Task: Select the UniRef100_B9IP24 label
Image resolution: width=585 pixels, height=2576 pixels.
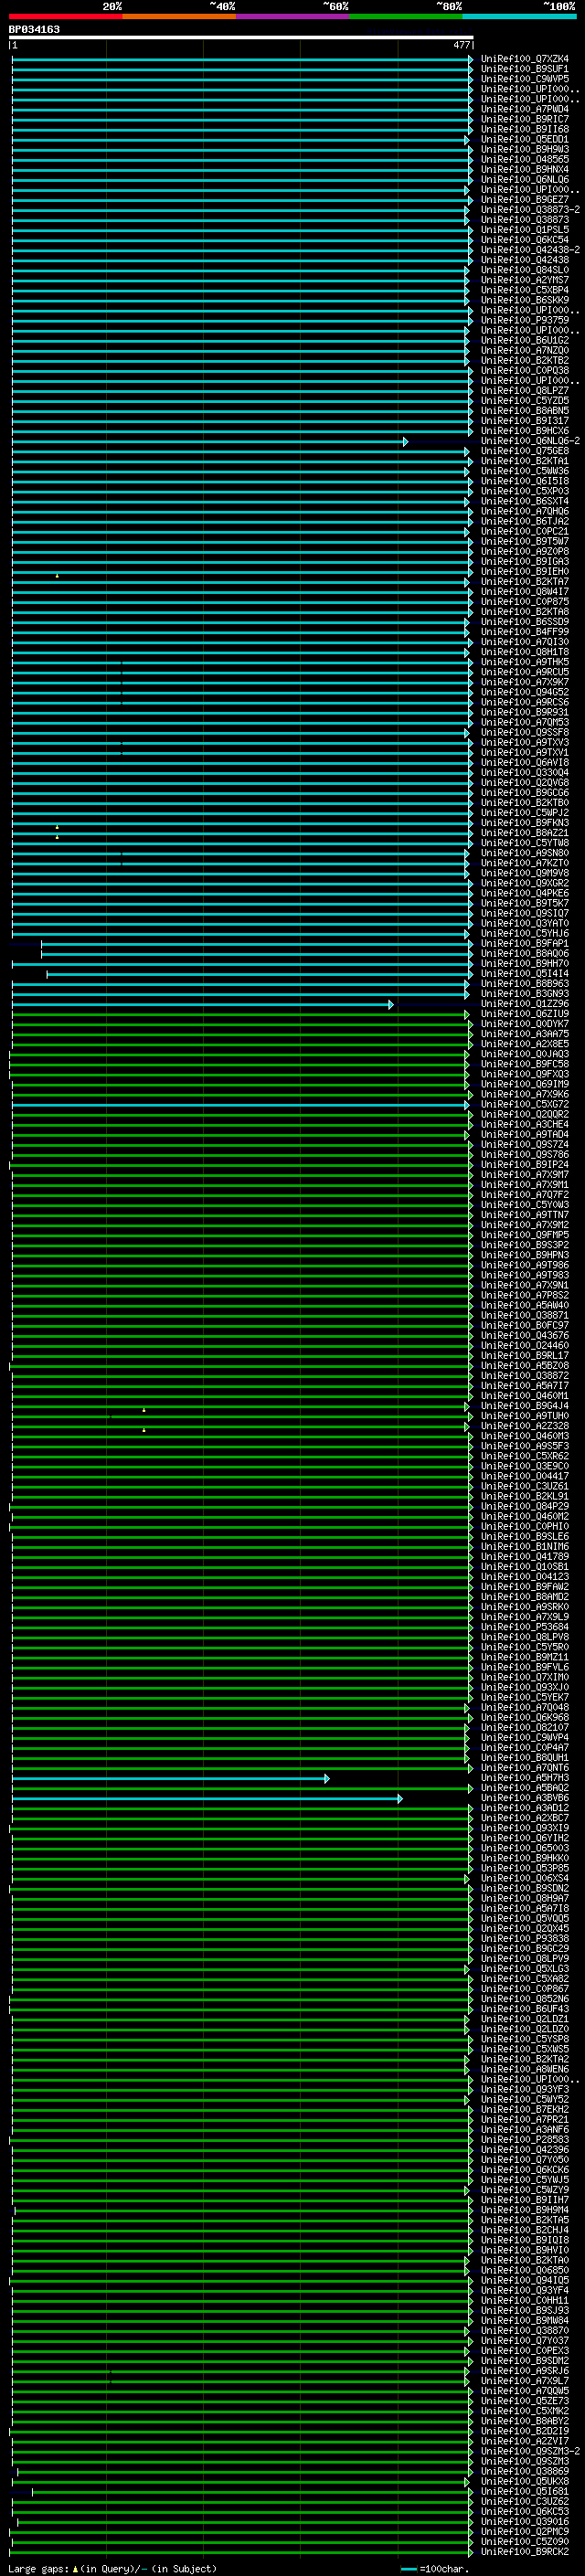Action: pos(525,1165)
